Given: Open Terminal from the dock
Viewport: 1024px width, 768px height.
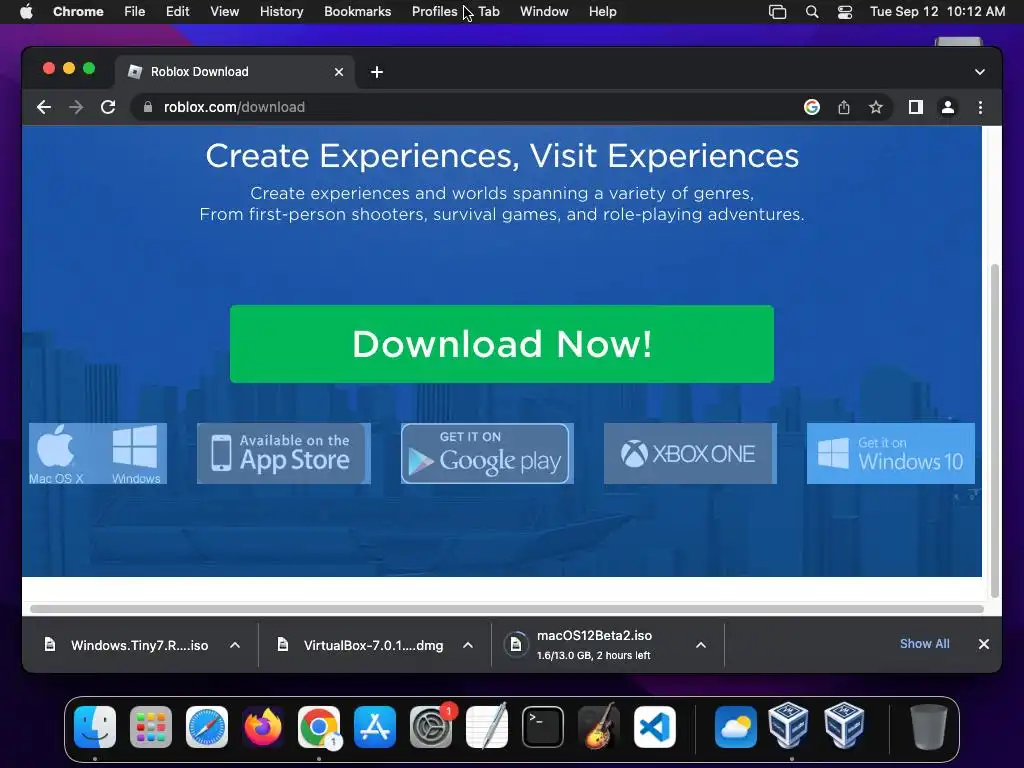Looking at the screenshot, I should (x=543, y=727).
